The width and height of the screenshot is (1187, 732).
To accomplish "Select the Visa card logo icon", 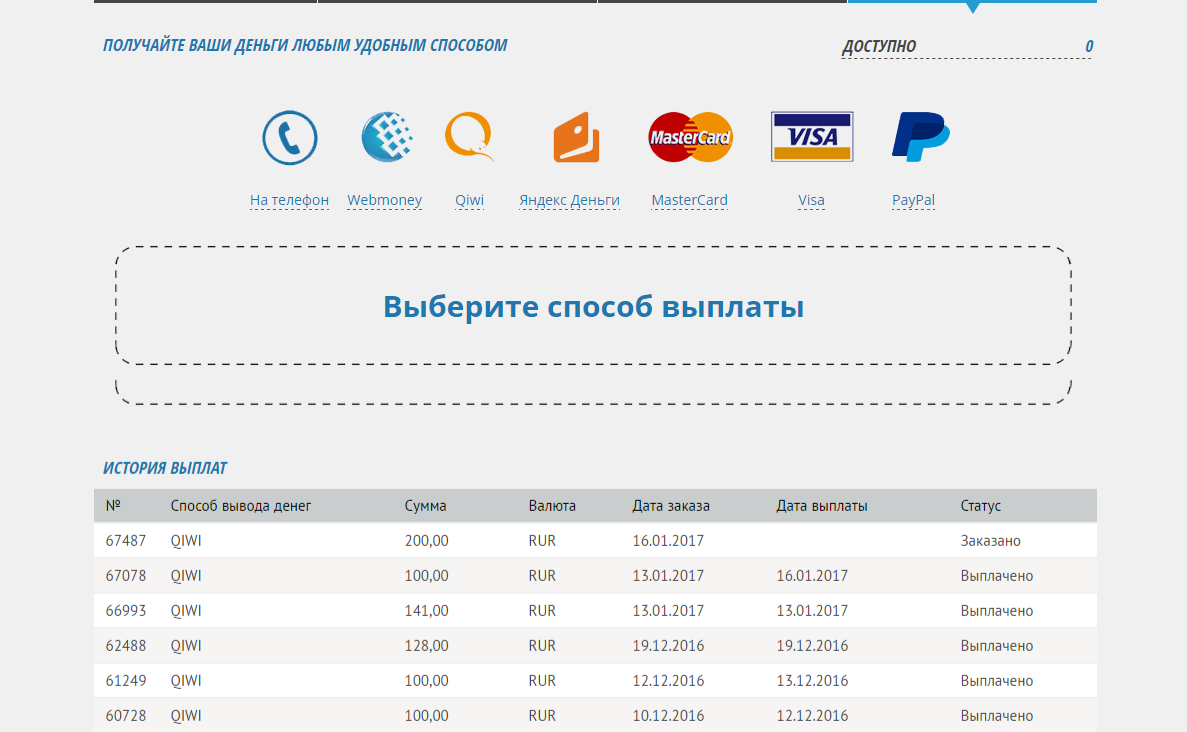I will point(812,137).
